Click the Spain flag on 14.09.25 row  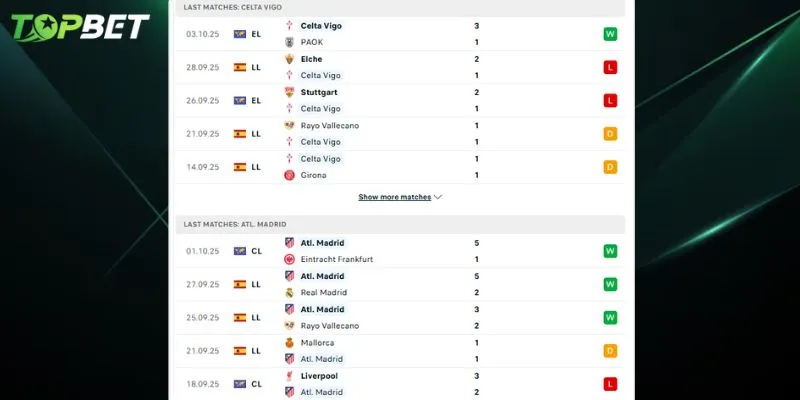tap(240, 167)
